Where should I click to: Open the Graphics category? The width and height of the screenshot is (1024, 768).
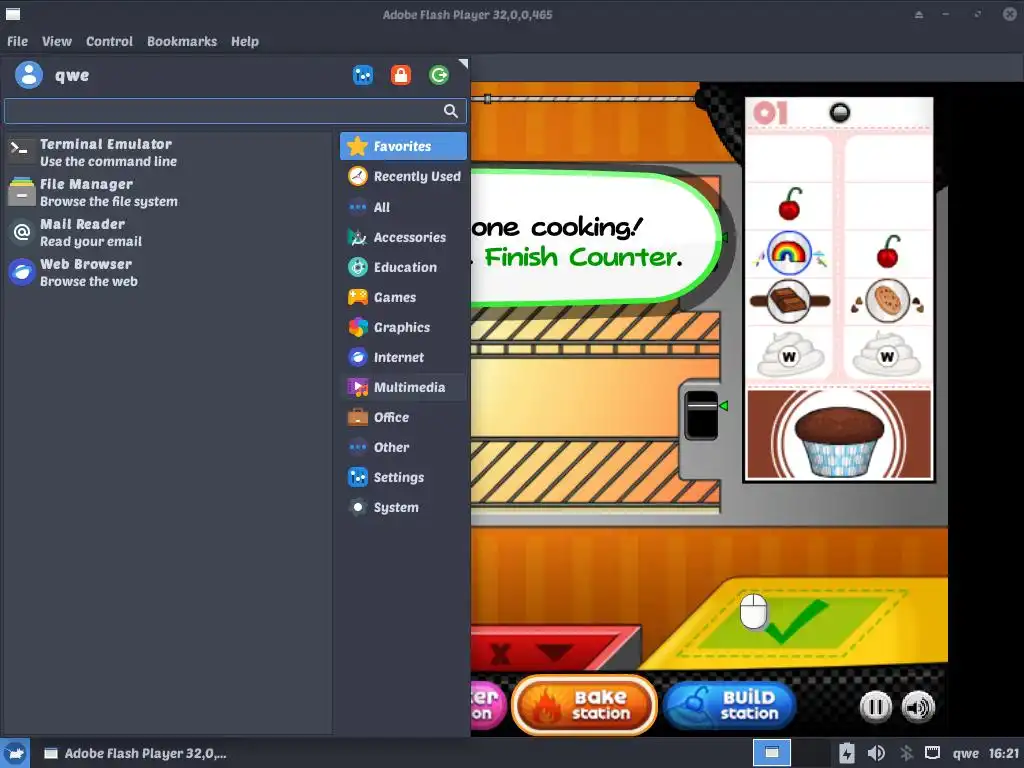(x=403, y=327)
